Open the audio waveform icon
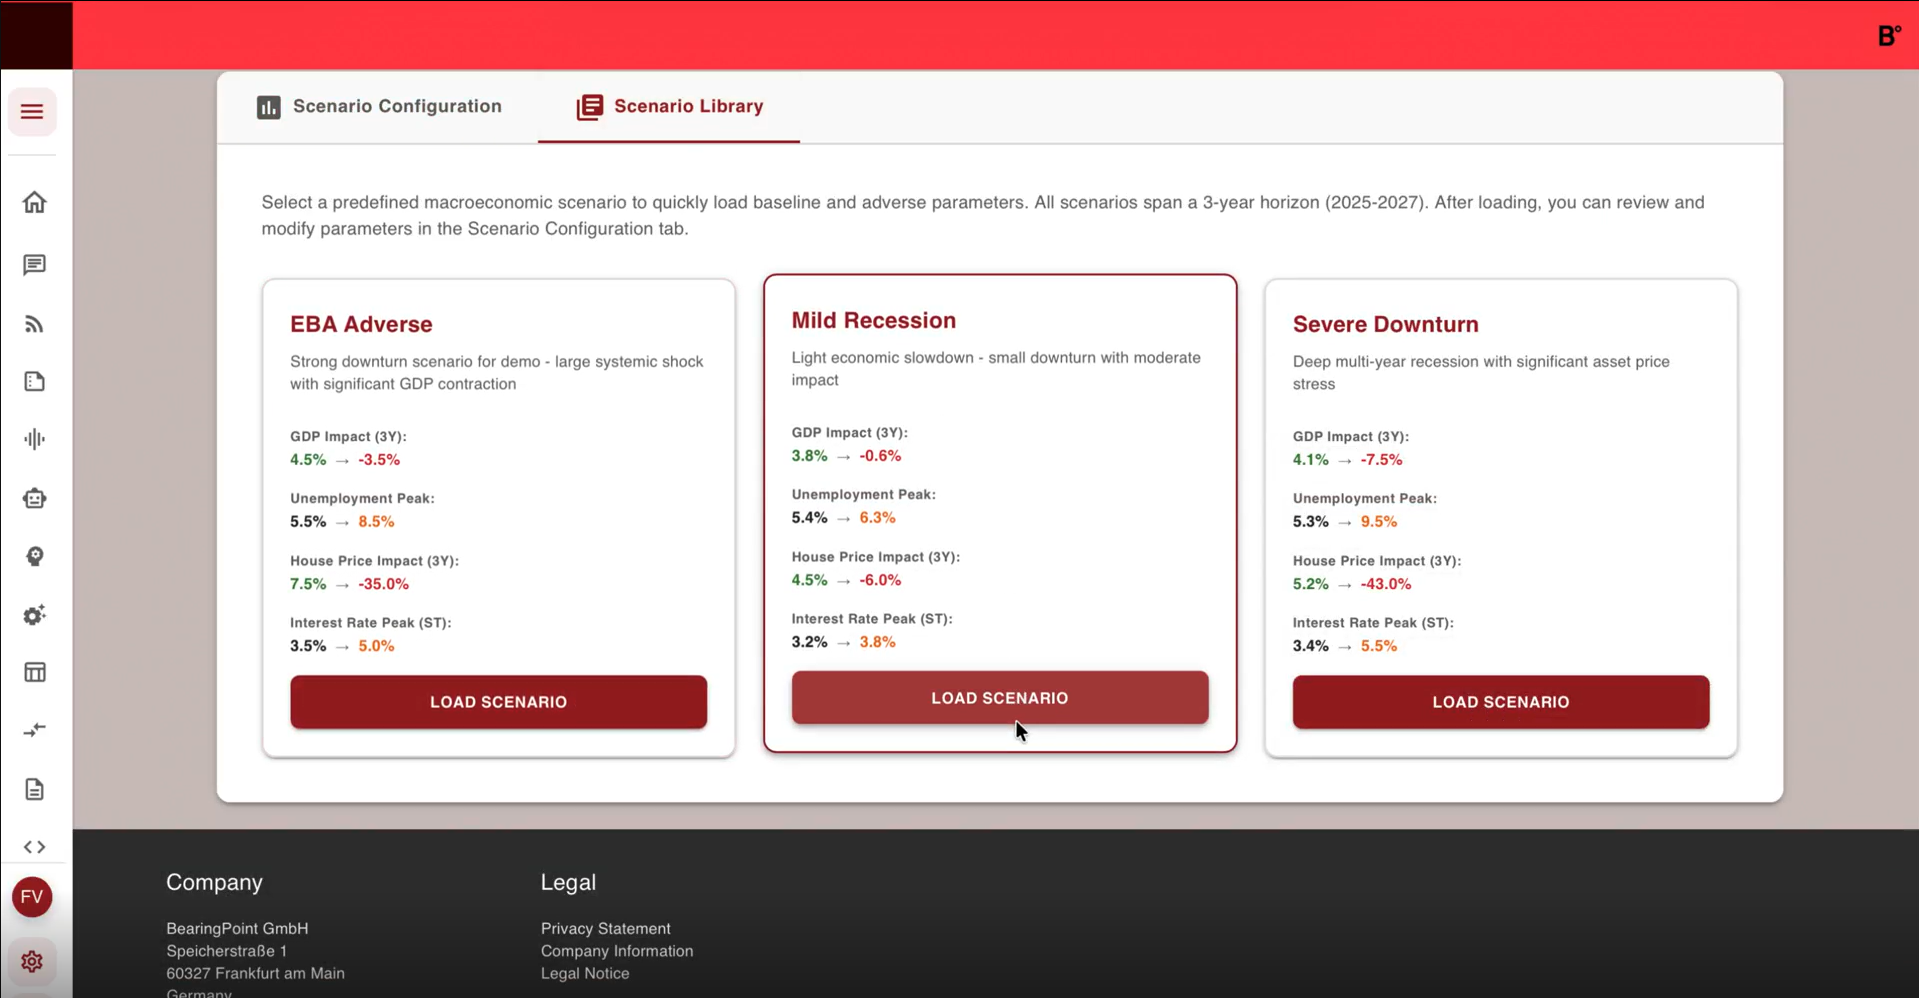This screenshot has height=998, width=1919. tap(34, 439)
